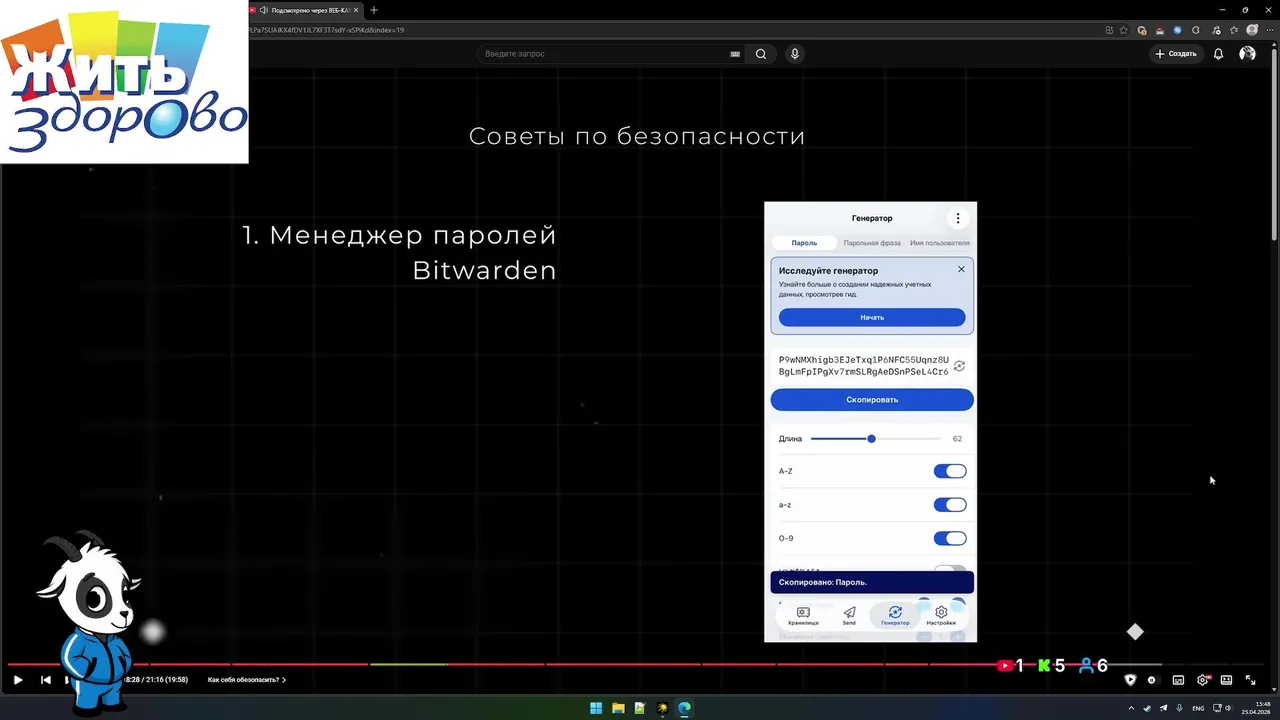Screen dimensions: 1280x720
Task: Open the Send tab in Bitwarden
Action: (849, 615)
